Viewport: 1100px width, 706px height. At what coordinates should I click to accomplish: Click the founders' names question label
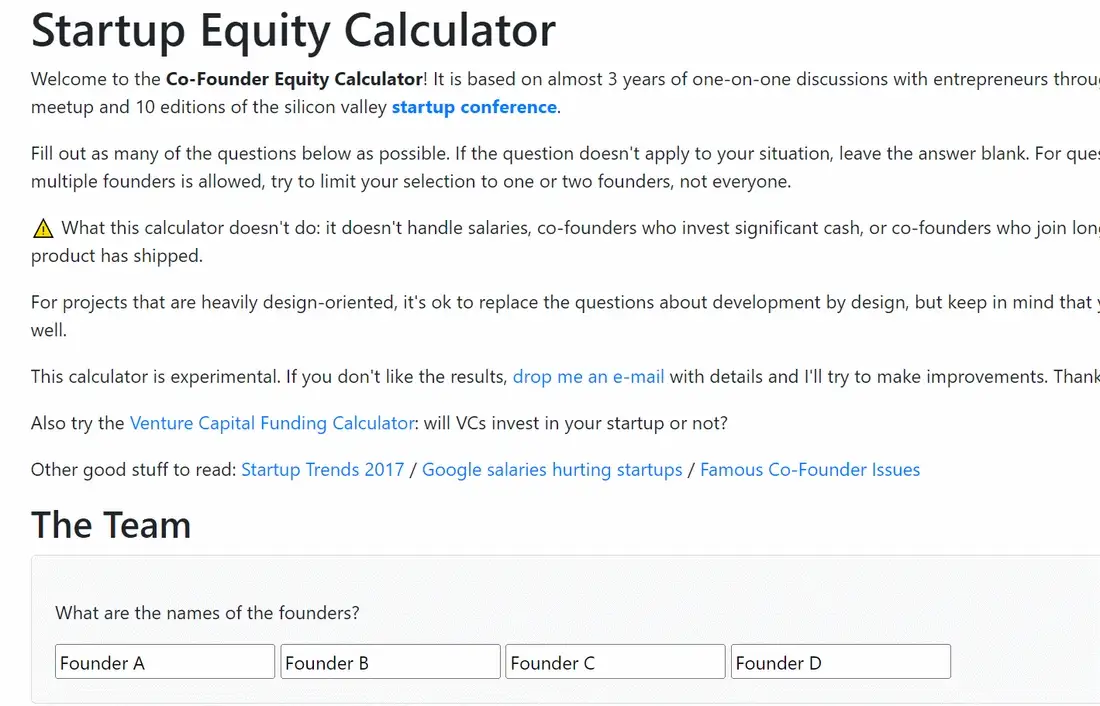coord(208,613)
